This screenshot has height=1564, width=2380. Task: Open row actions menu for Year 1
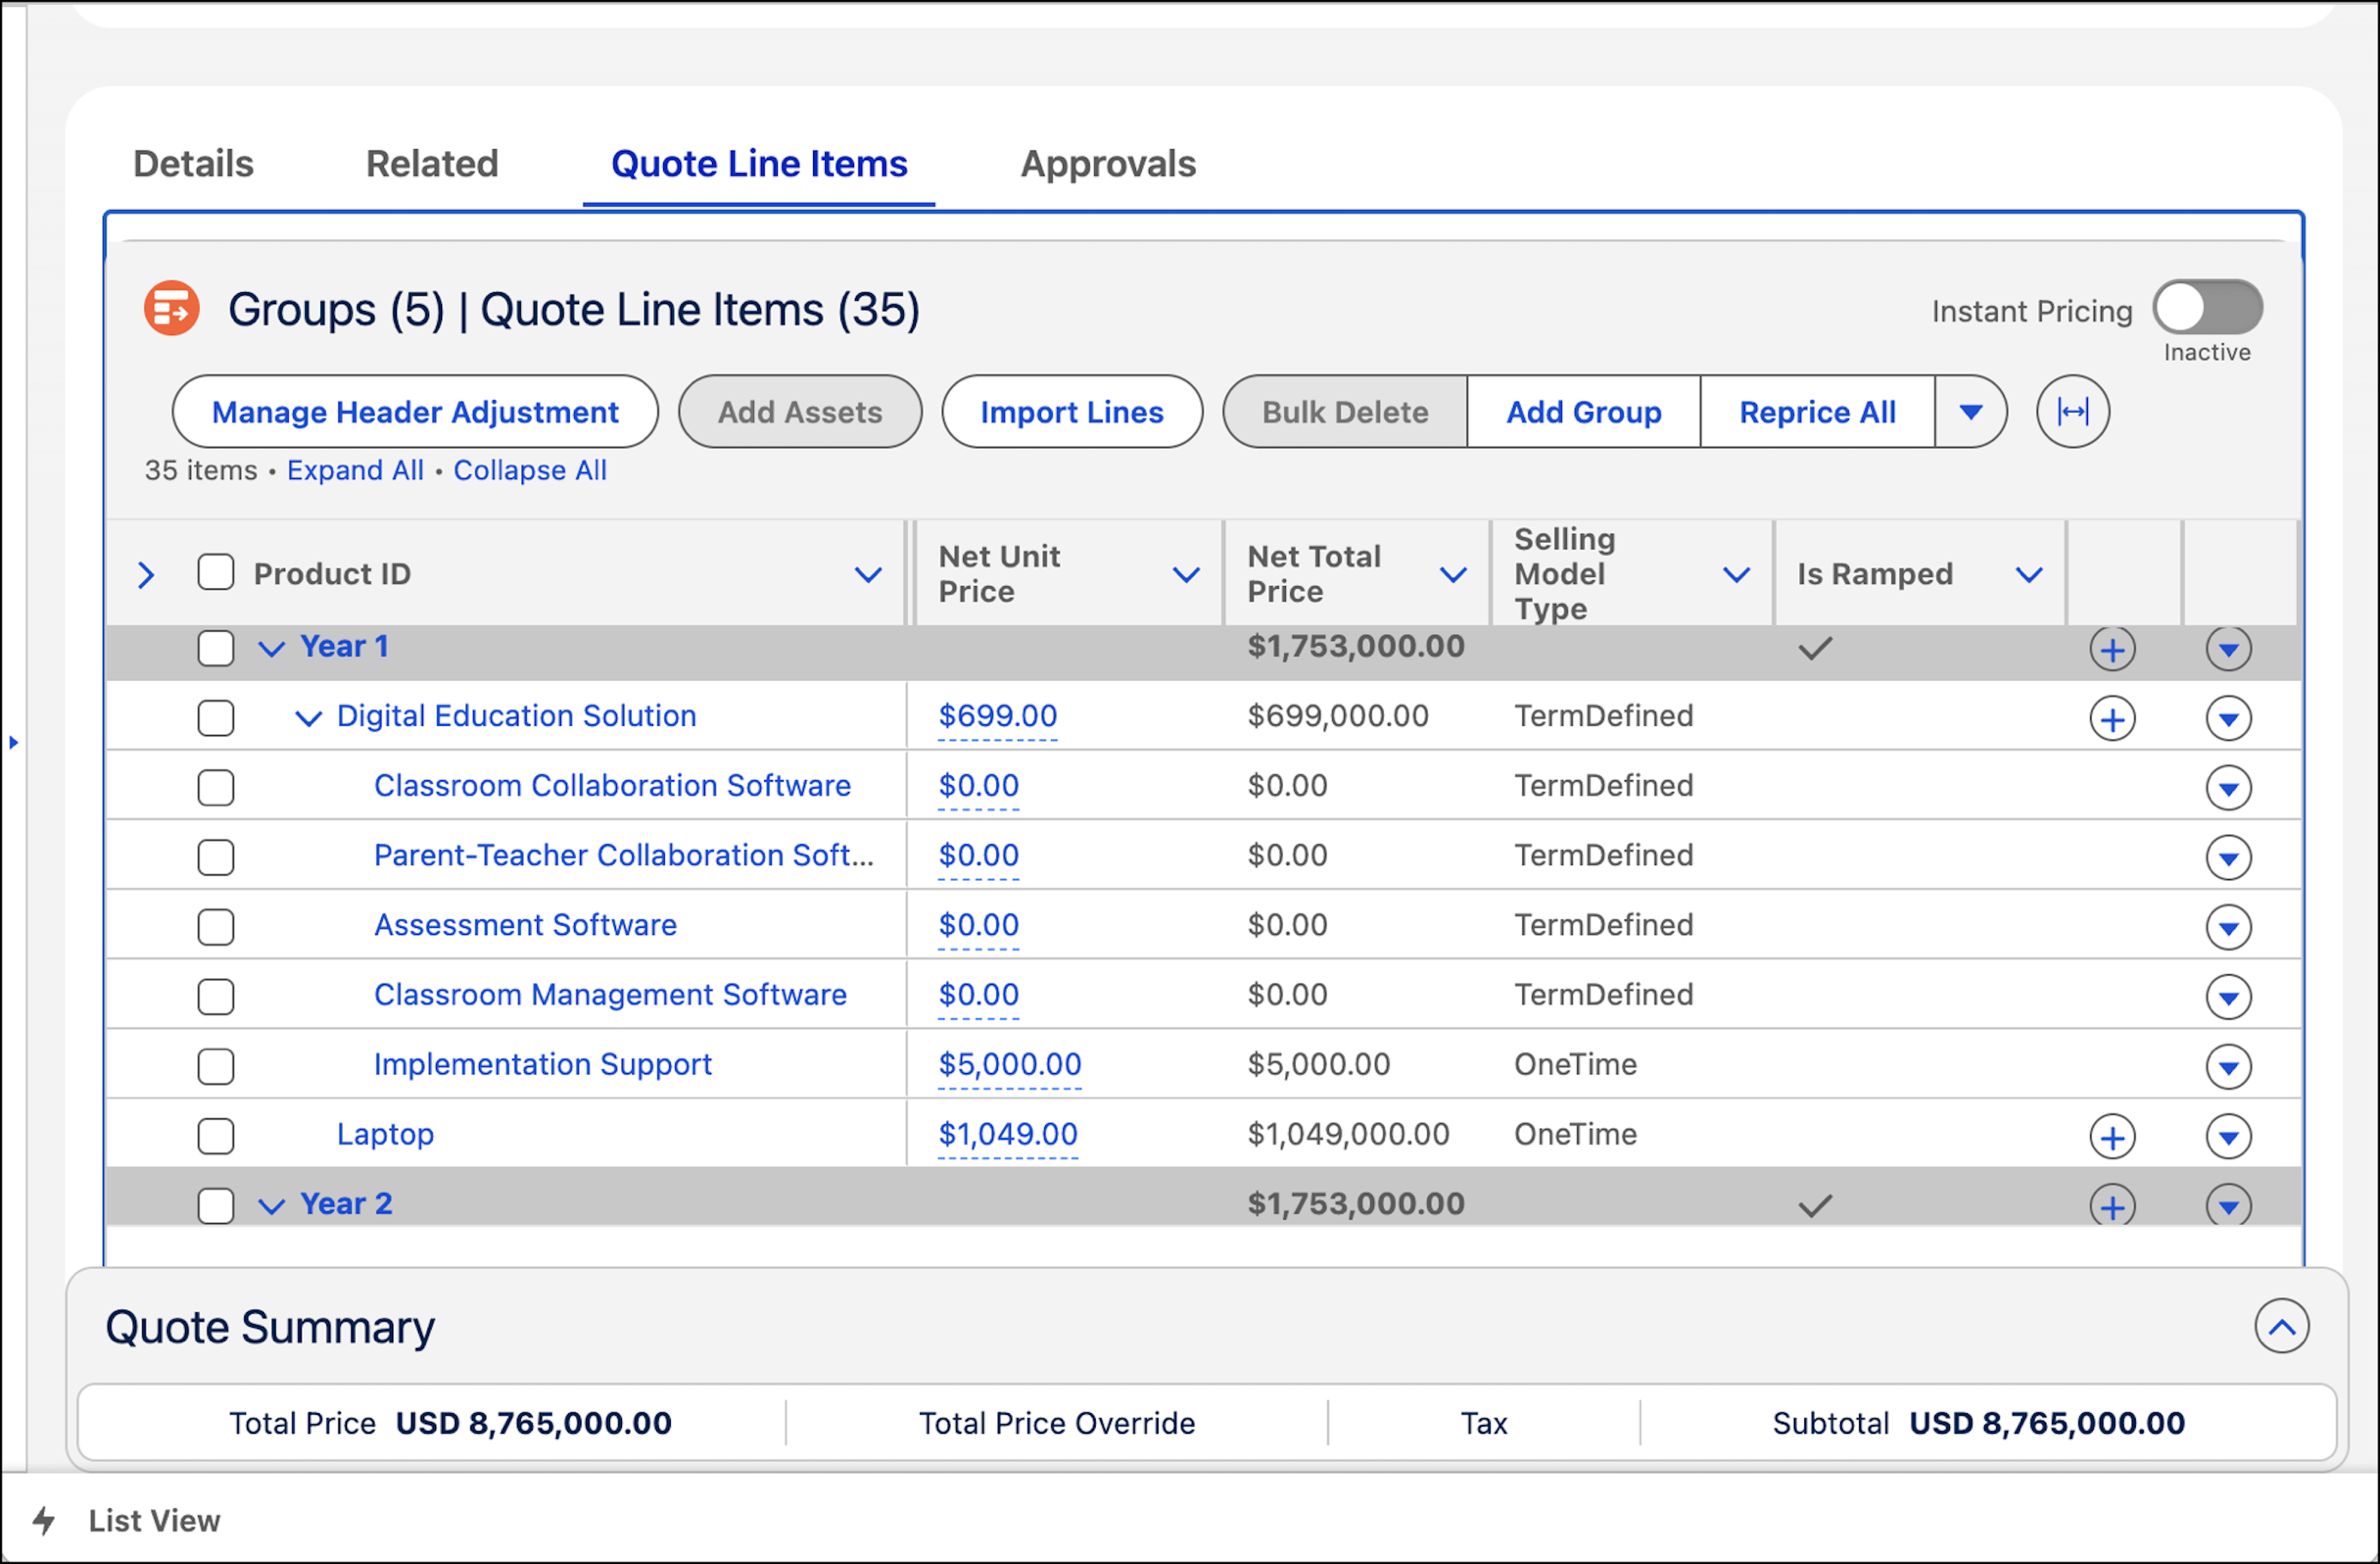coord(2228,649)
